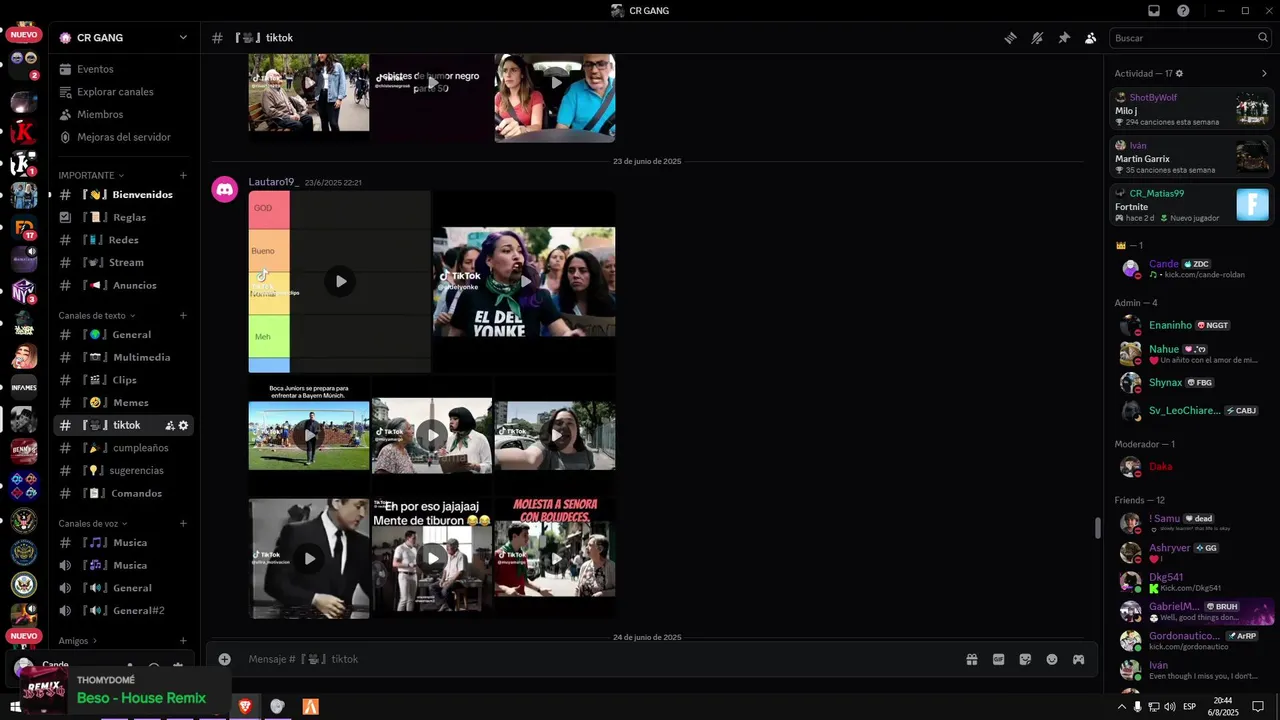
Task: Expand the Amigos category
Action: [x=78, y=641]
